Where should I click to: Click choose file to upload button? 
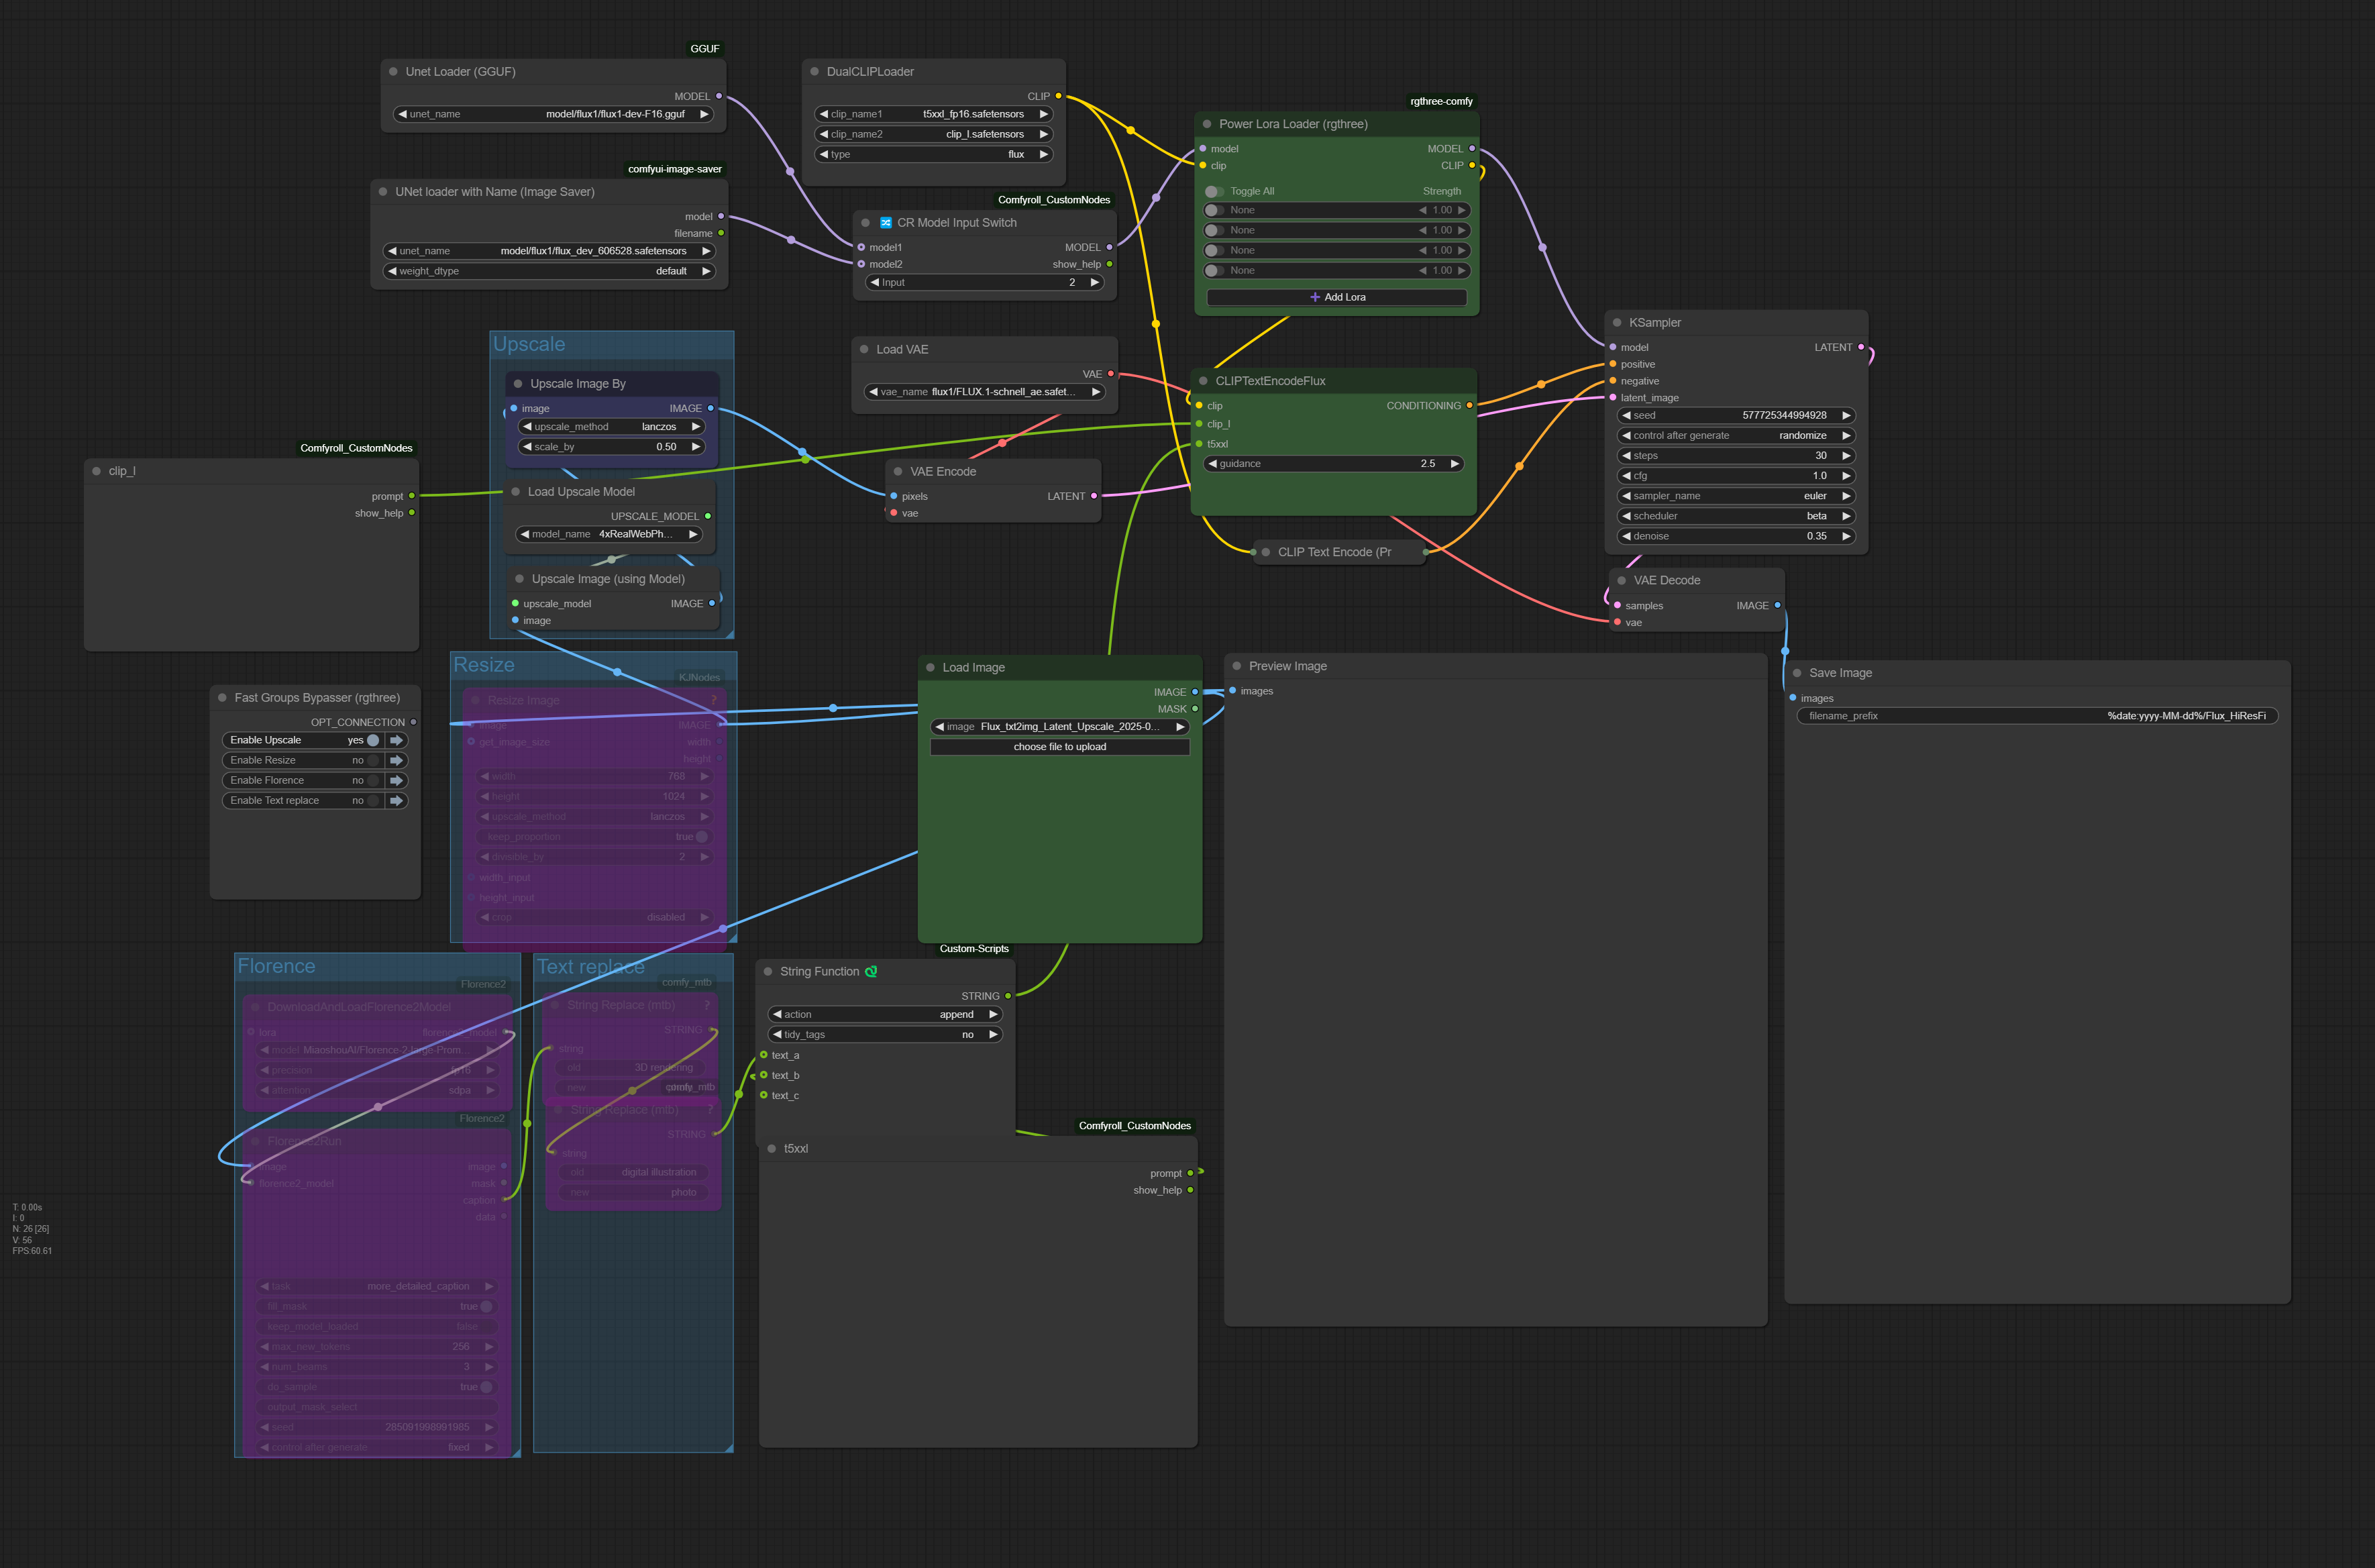click(x=1059, y=747)
